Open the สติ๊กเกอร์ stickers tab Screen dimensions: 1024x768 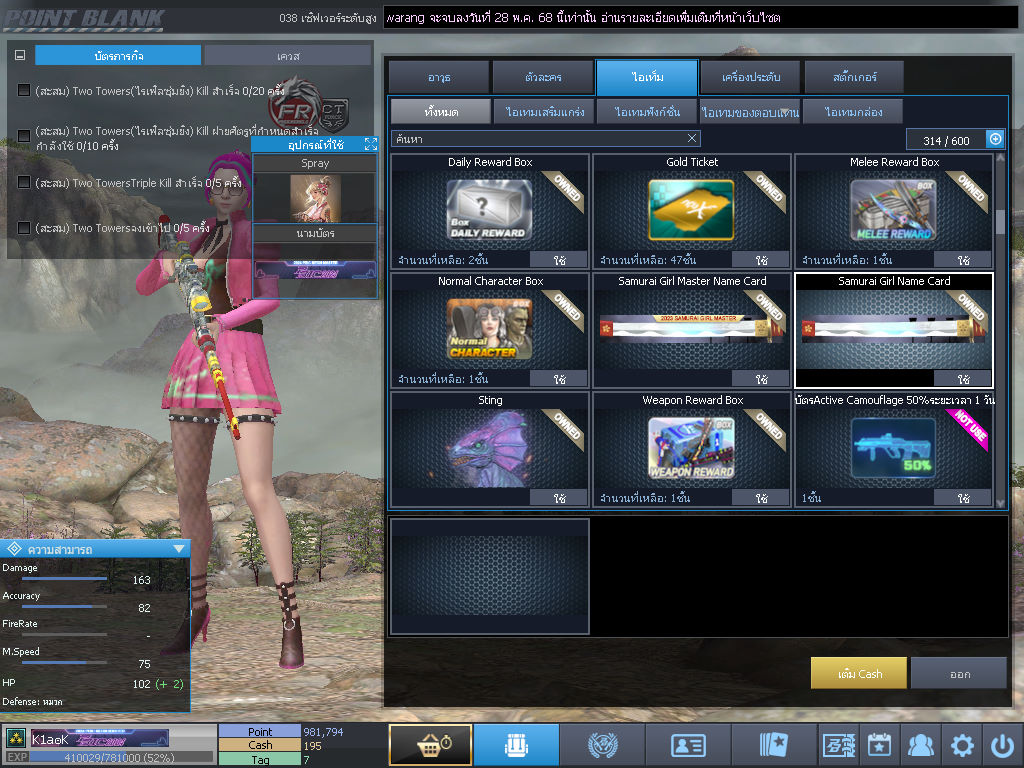click(x=854, y=77)
